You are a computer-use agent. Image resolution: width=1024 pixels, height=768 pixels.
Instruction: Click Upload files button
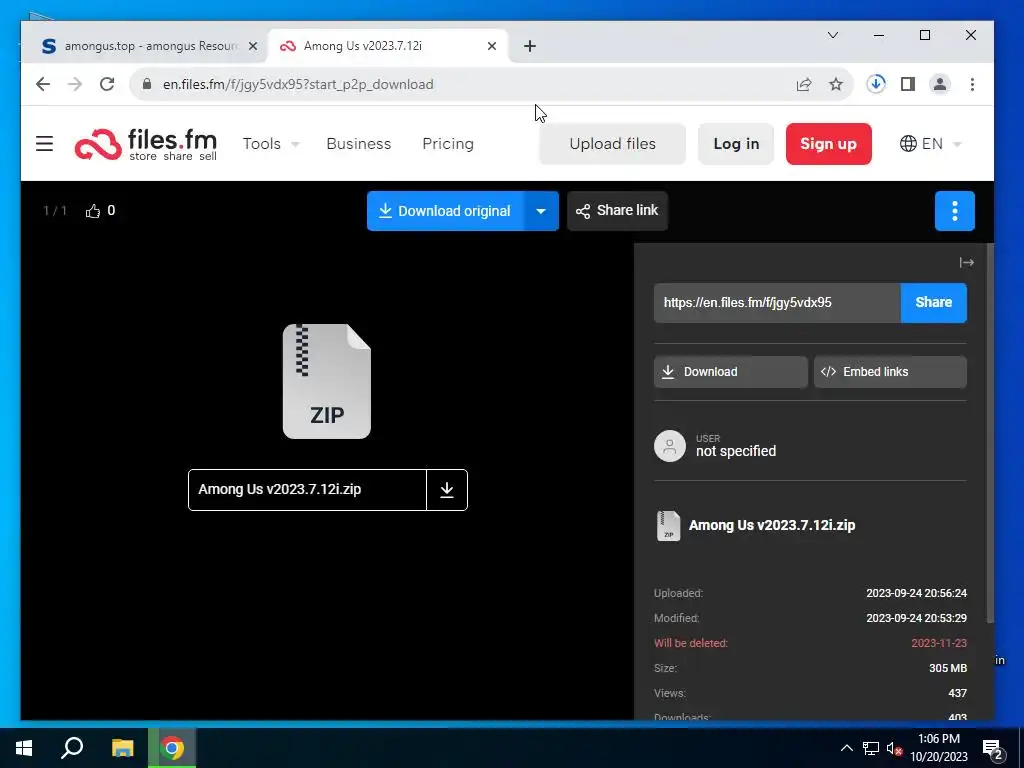(x=612, y=144)
